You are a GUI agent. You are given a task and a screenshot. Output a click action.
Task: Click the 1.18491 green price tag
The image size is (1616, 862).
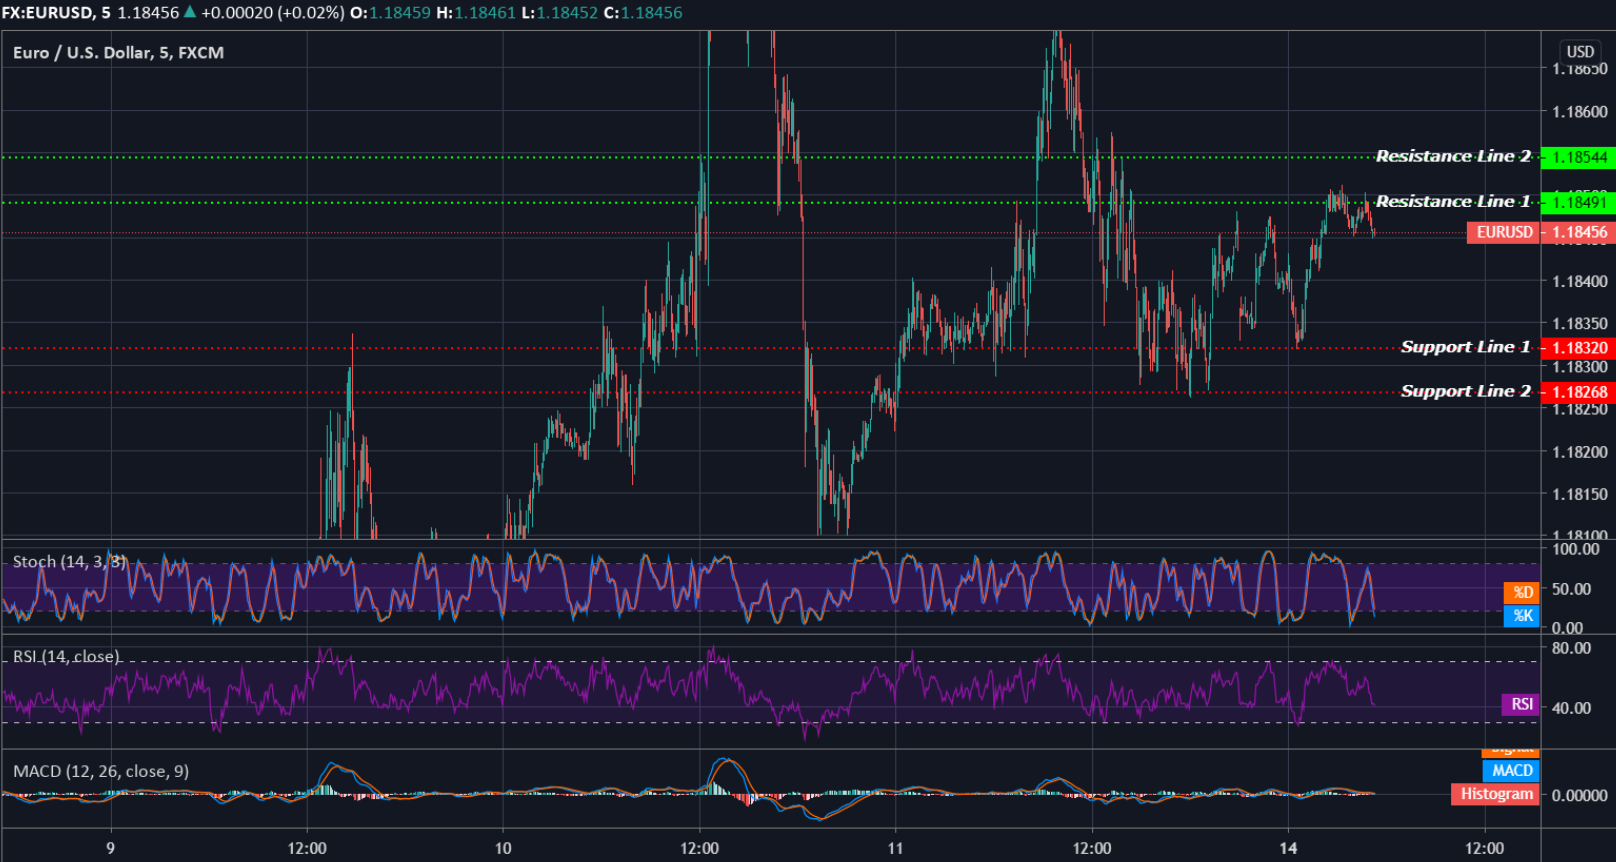tap(1579, 202)
